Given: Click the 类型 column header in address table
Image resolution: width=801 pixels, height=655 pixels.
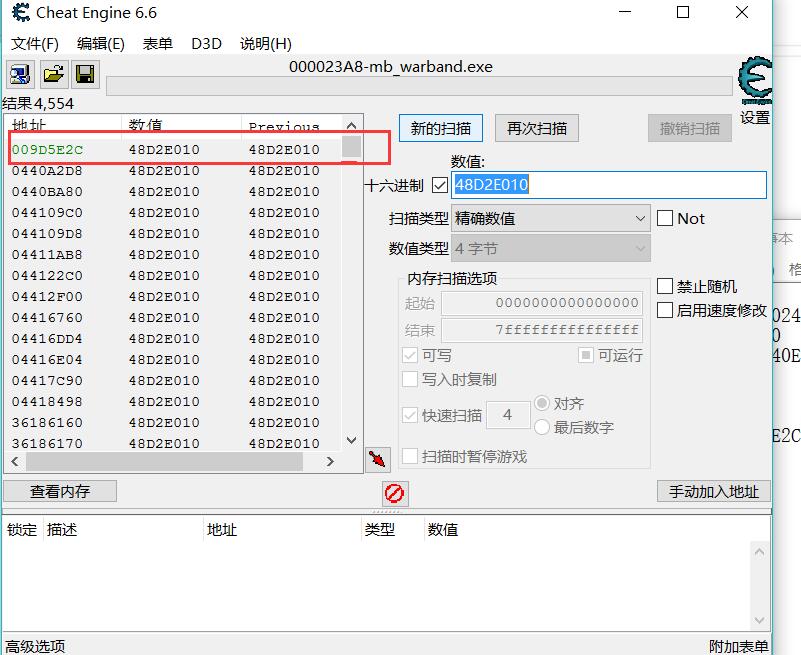Looking at the screenshot, I should tap(391, 530).
